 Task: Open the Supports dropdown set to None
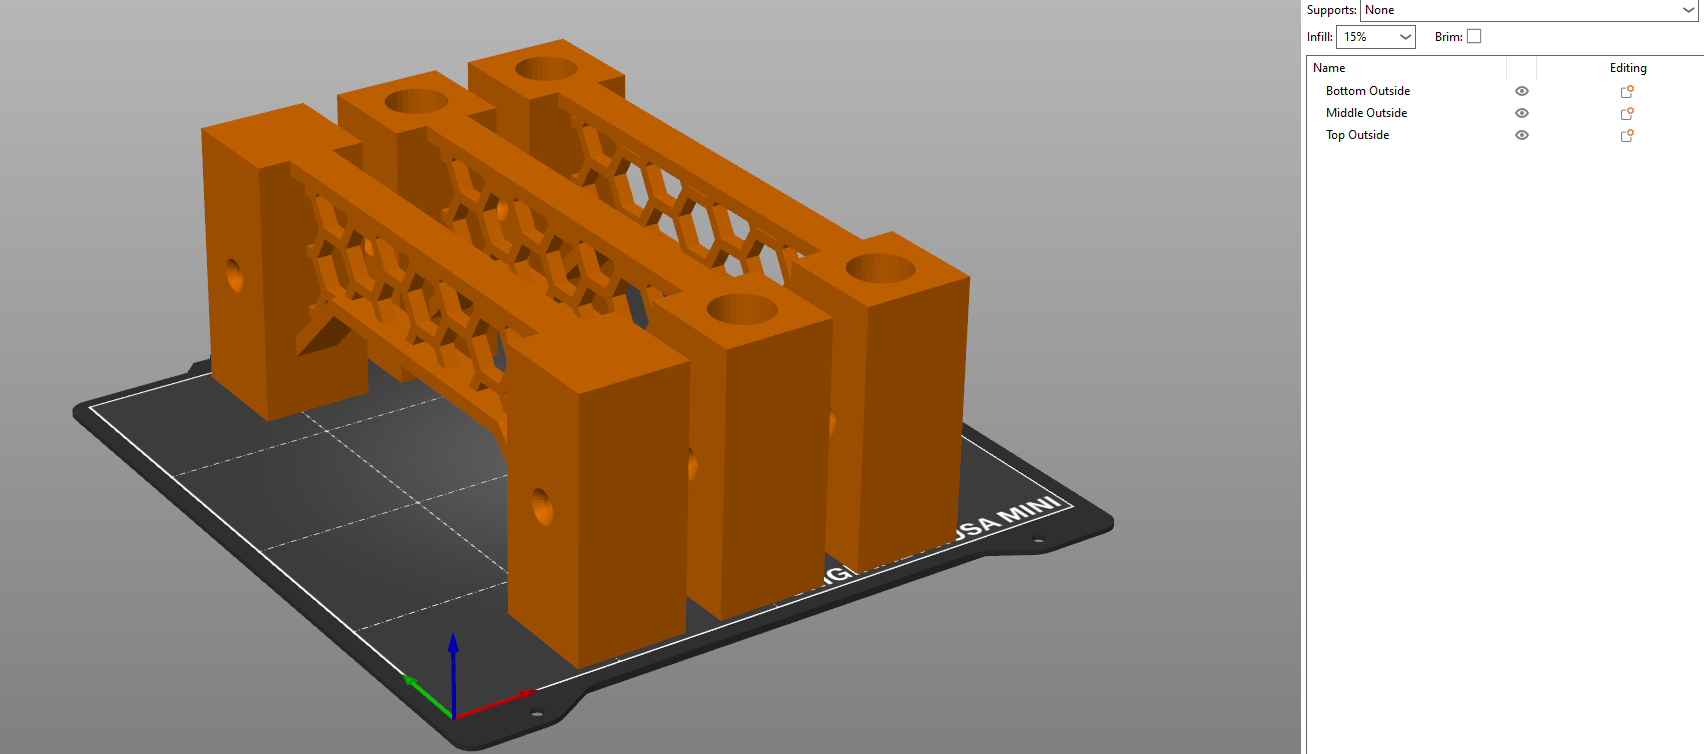click(1530, 10)
